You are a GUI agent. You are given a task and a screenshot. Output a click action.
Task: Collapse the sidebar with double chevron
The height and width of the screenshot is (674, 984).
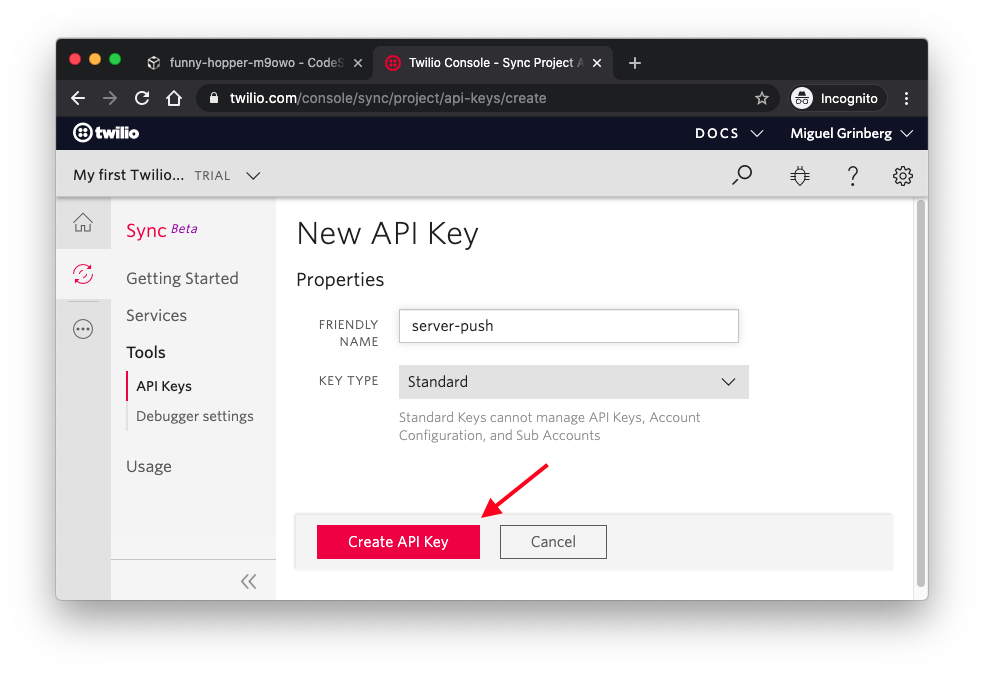249,581
